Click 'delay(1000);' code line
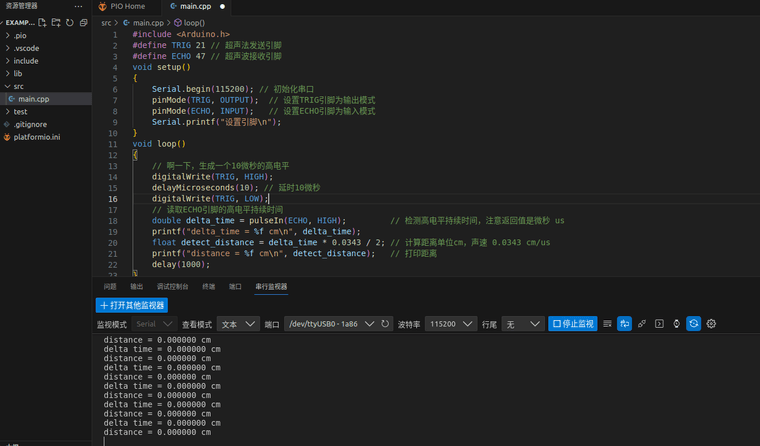 click(181, 264)
